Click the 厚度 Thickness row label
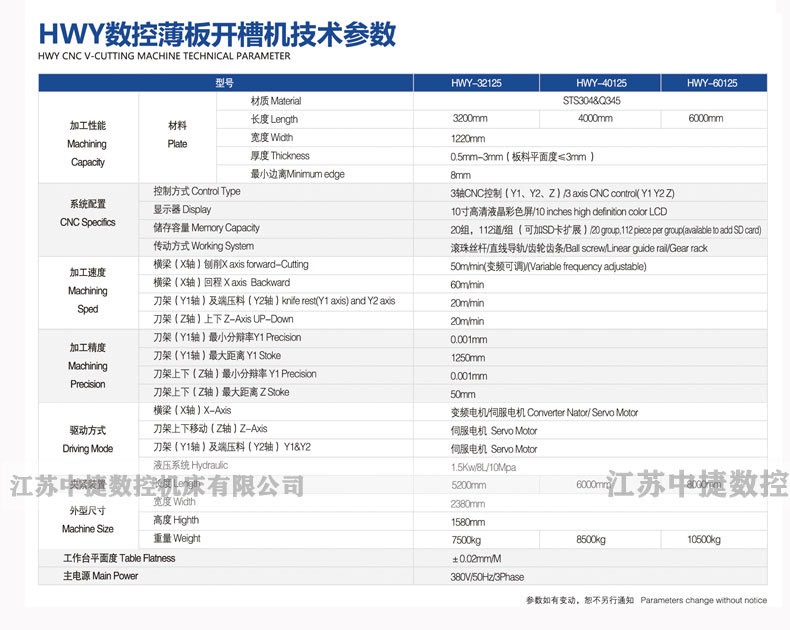This screenshot has height=630, width=790. (x=280, y=156)
